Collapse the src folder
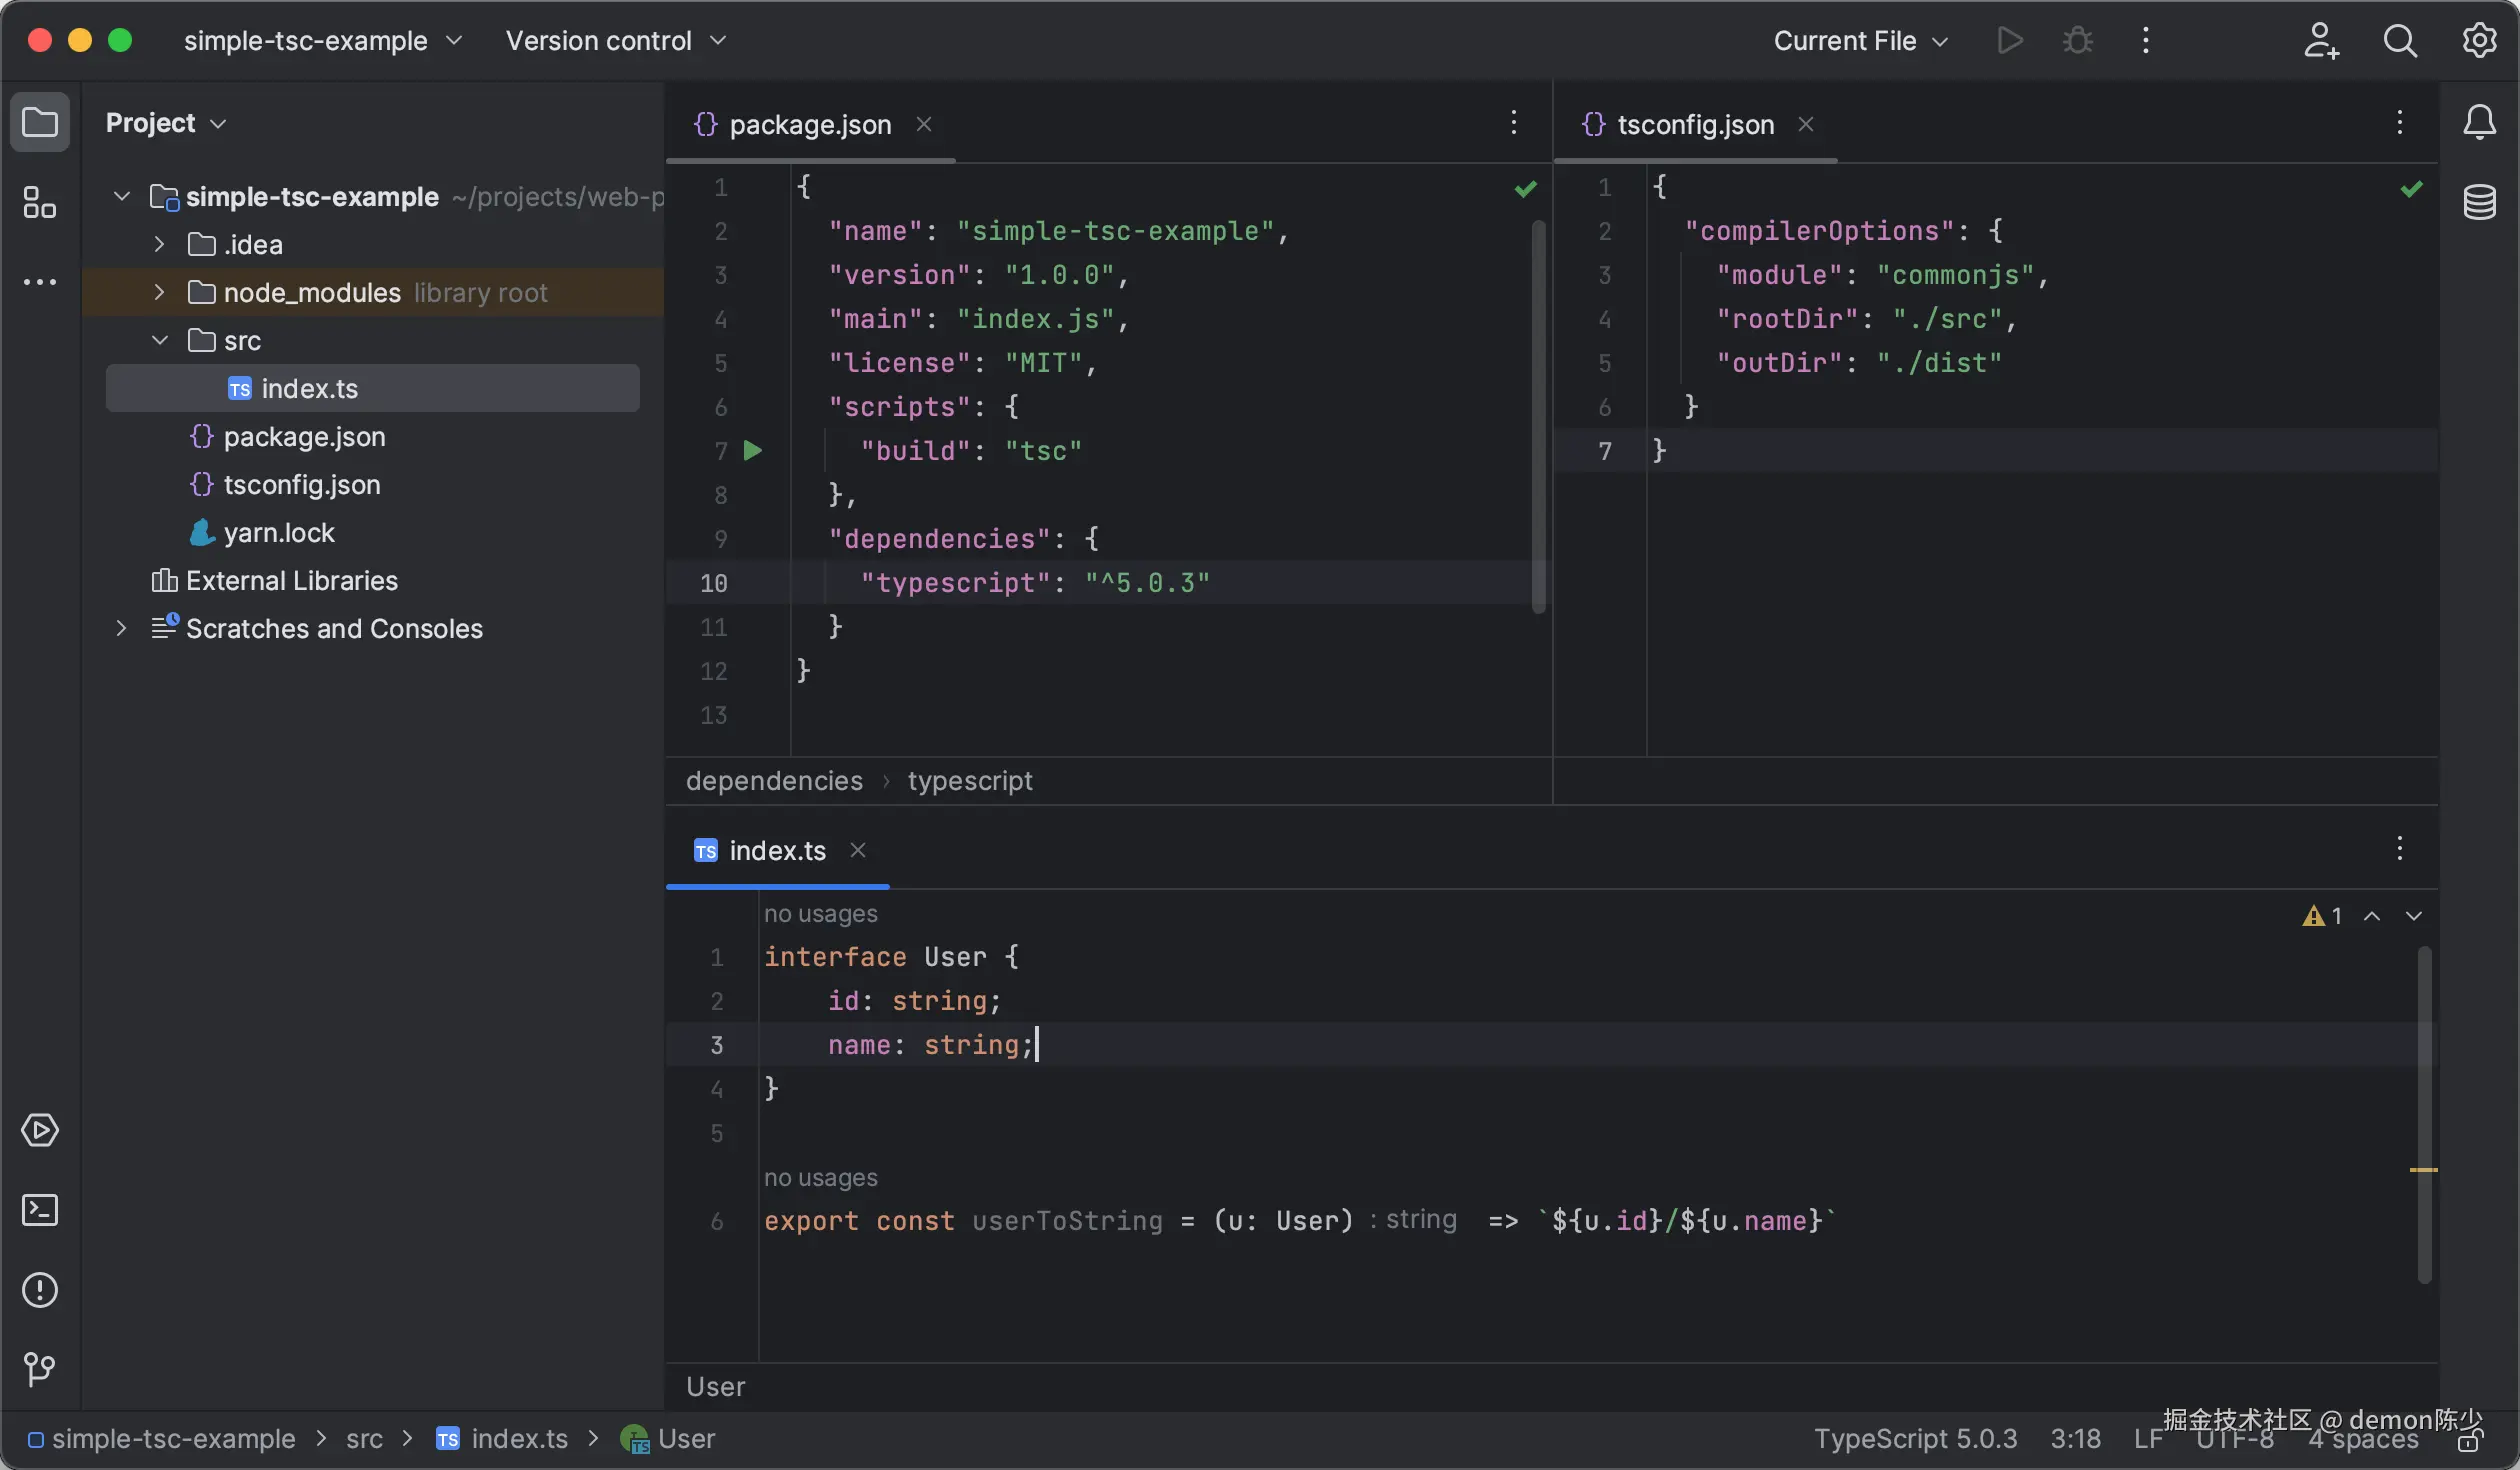 (160, 340)
